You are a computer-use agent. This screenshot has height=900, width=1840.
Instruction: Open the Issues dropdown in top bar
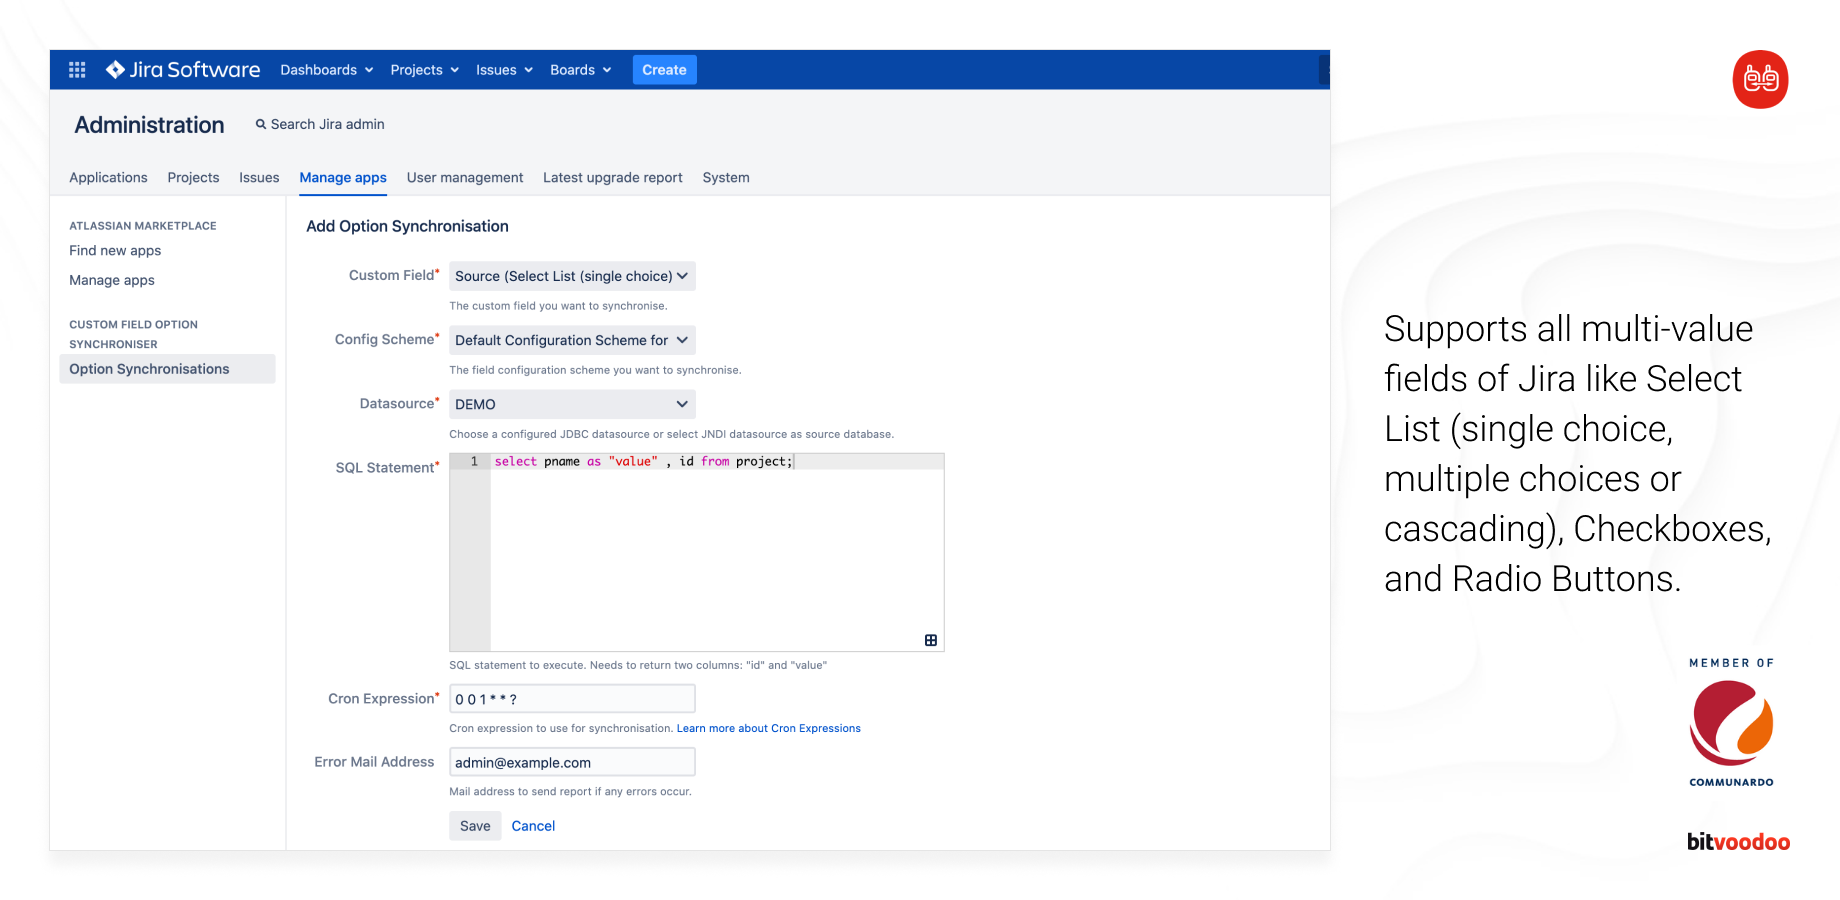(x=504, y=70)
